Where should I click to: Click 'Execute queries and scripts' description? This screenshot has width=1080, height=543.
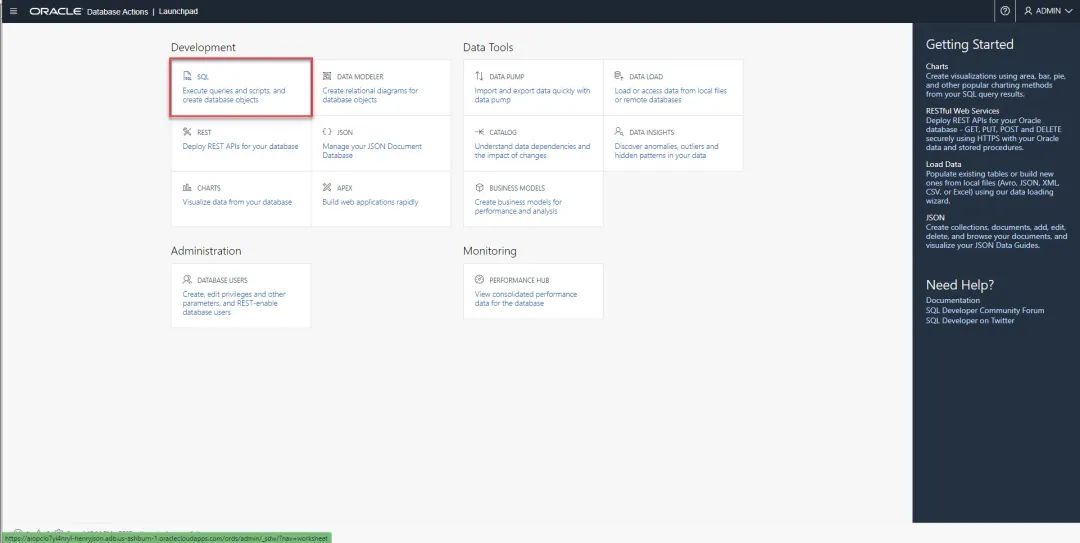click(x=233, y=95)
